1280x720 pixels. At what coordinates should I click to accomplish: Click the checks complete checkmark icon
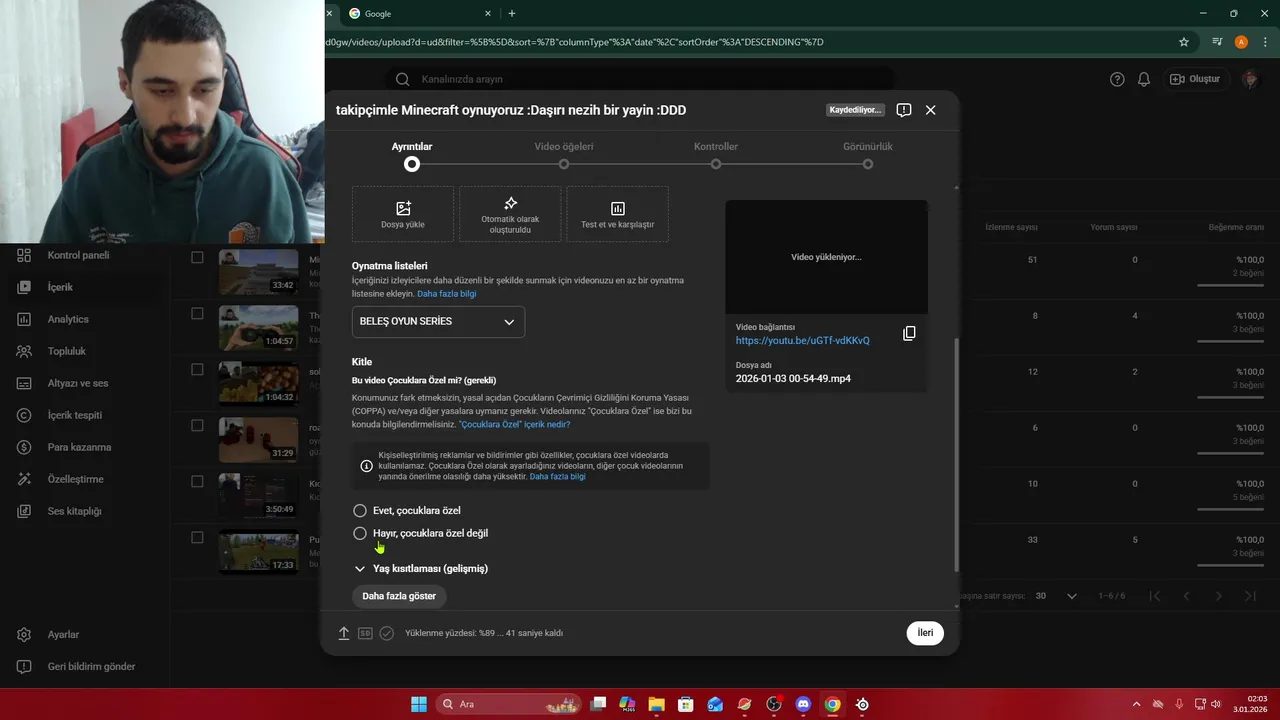click(x=387, y=633)
